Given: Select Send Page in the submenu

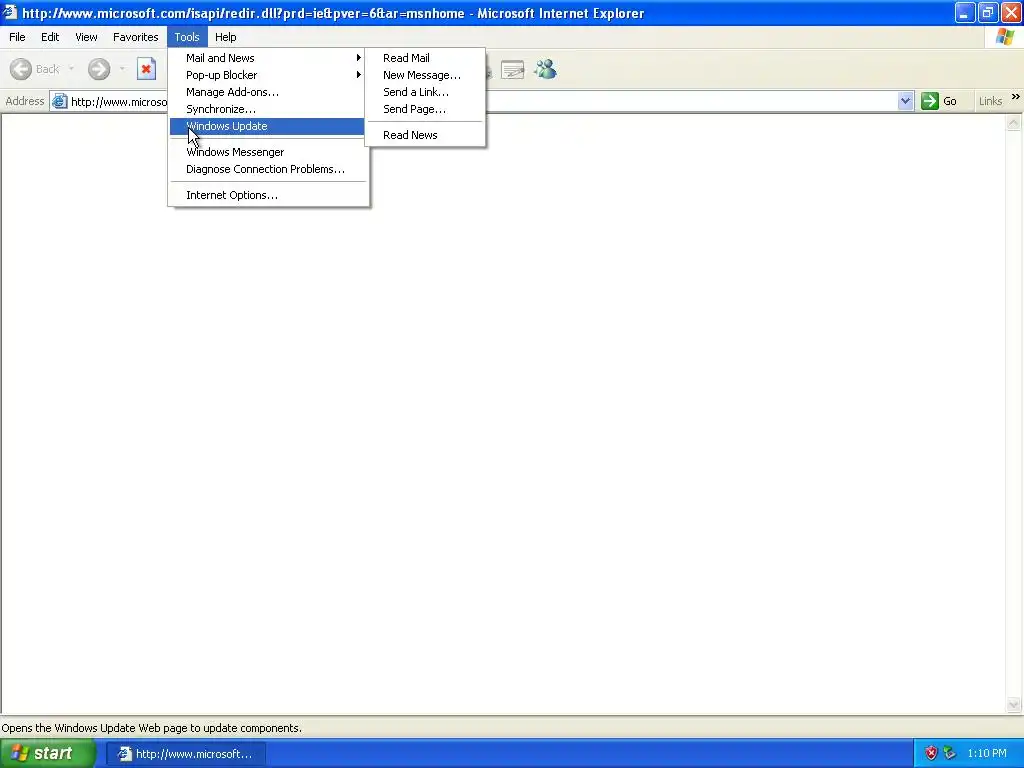Looking at the screenshot, I should [425, 109].
